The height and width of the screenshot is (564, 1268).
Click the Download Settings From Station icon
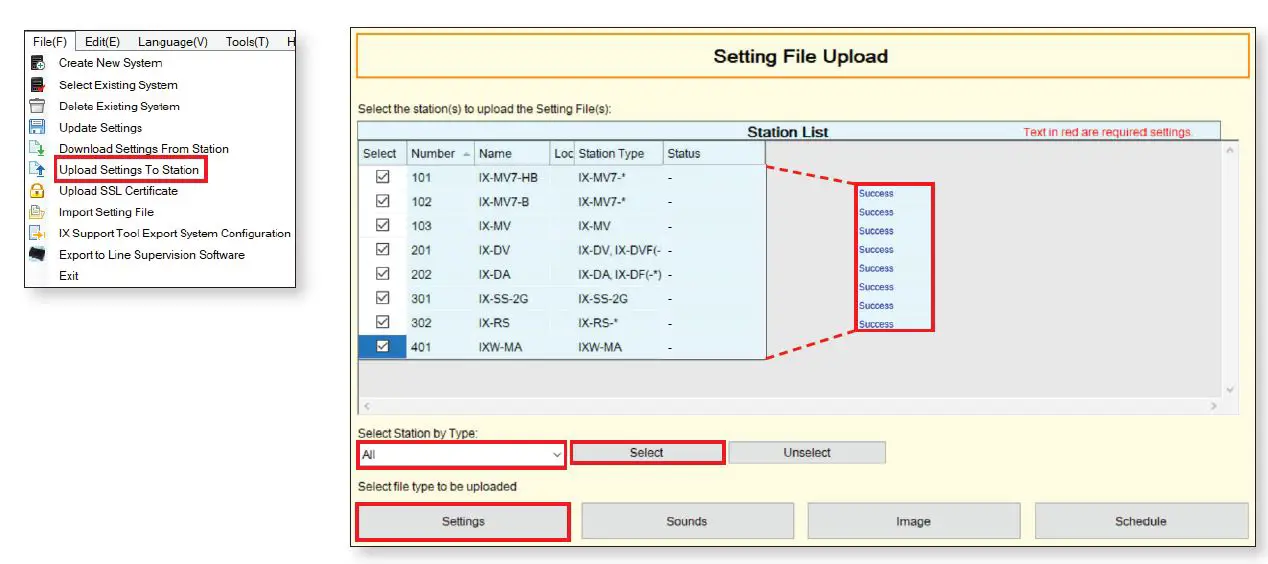point(38,148)
